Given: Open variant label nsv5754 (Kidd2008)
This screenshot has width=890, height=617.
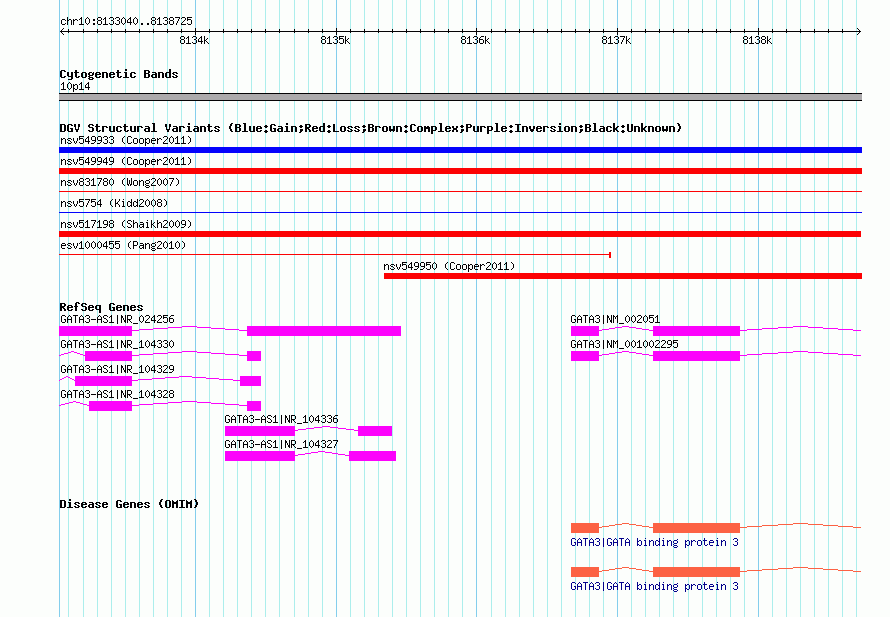Looking at the screenshot, I should click(x=114, y=203).
